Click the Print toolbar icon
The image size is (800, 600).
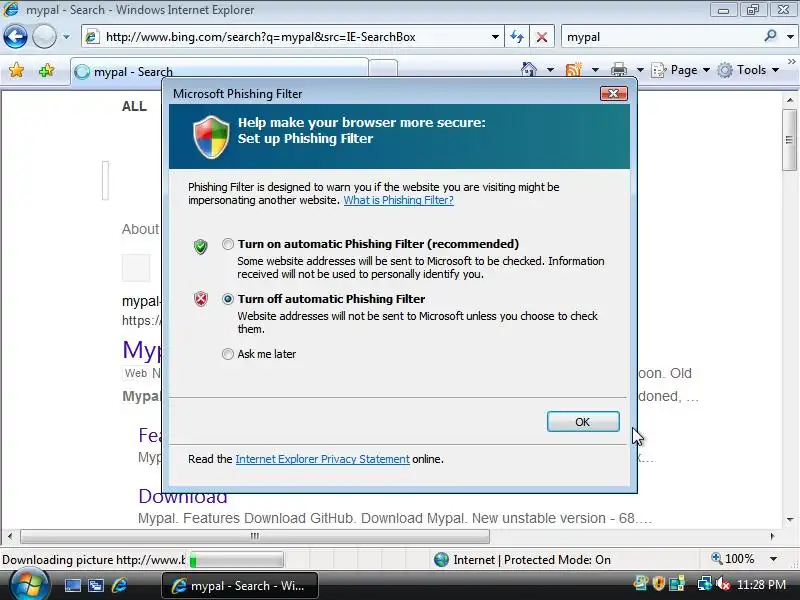619,69
